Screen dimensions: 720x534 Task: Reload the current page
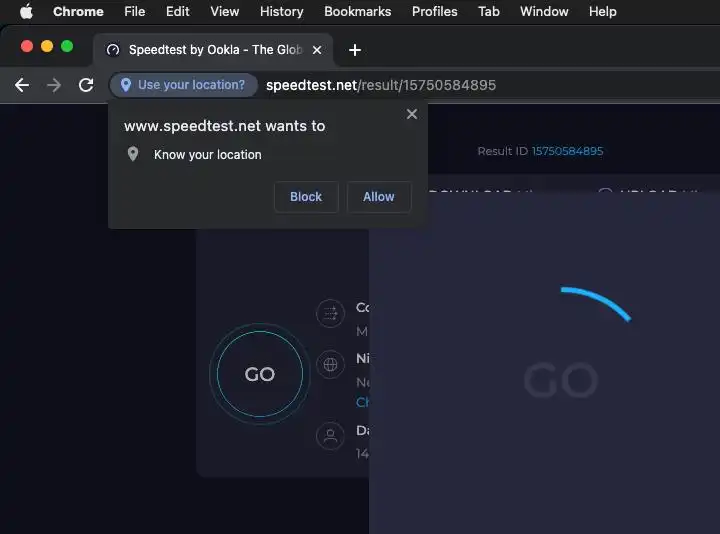pyautogui.click(x=86, y=85)
